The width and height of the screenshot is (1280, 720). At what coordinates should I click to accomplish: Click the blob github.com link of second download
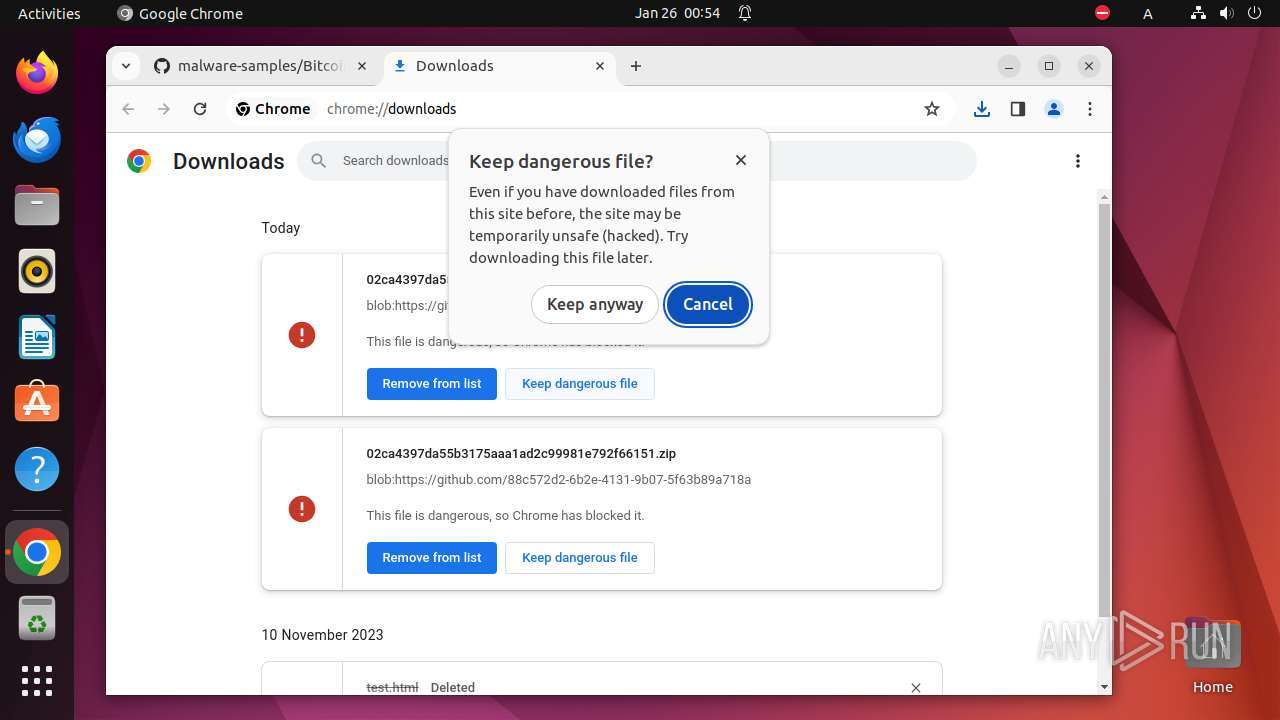click(x=559, y=480)
